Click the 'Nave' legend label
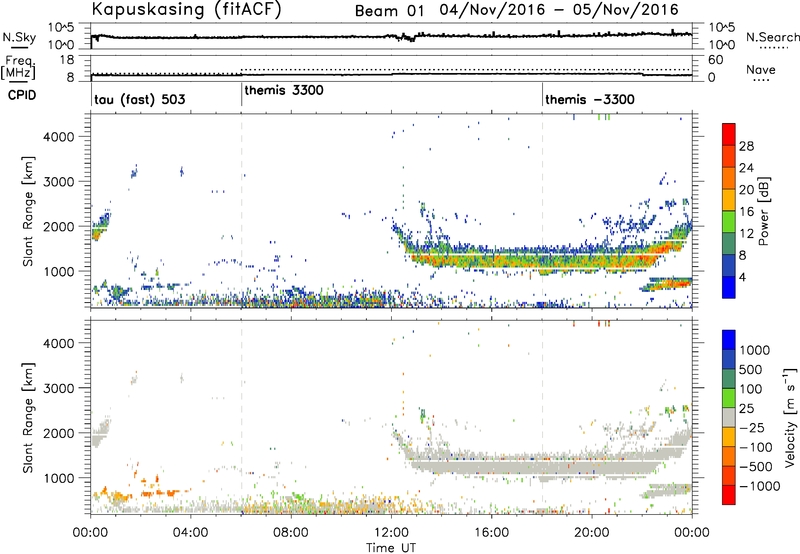Image resolution: width=800 pixels, height=554 pixels. (761, 70)
